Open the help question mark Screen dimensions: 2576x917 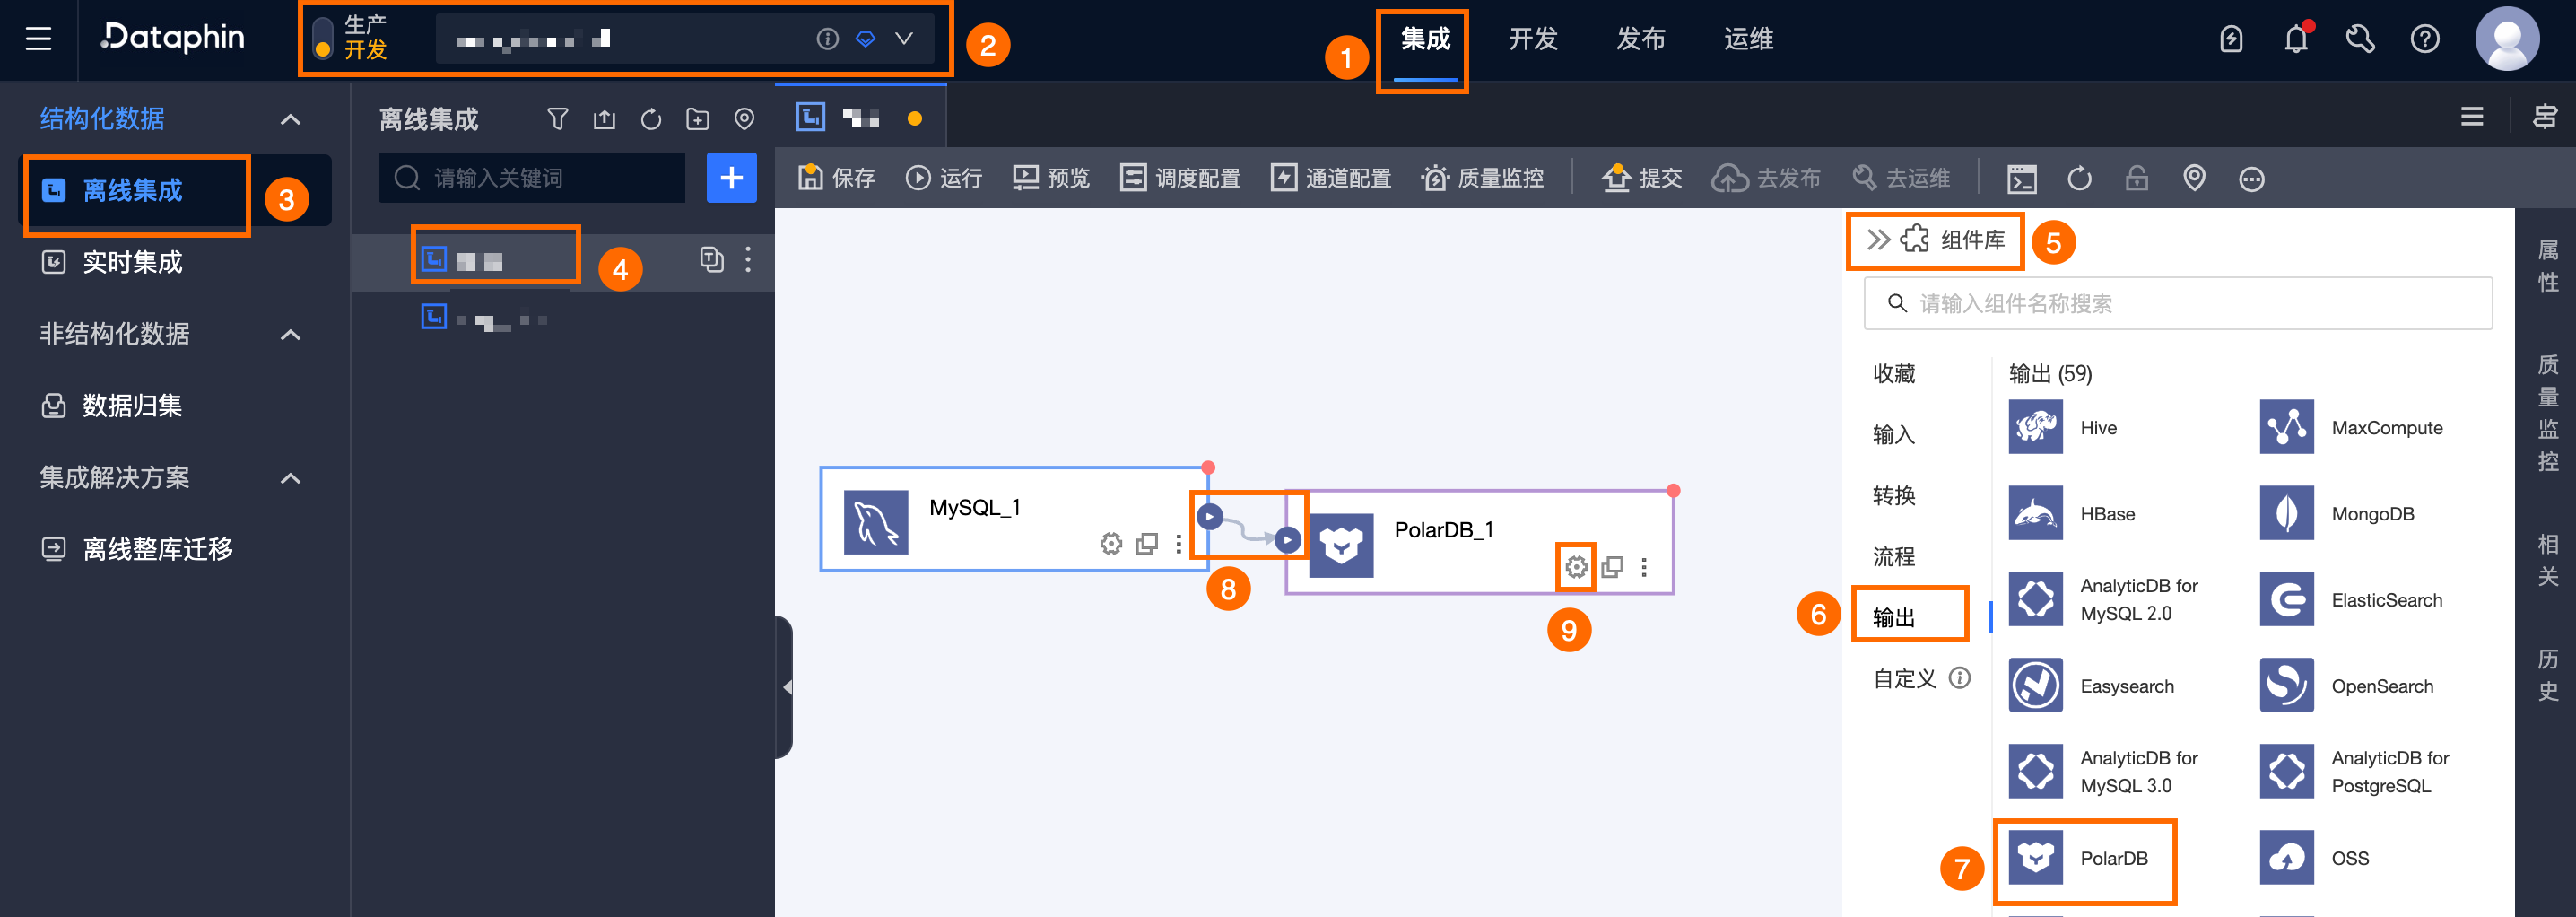click(2425, 39)
